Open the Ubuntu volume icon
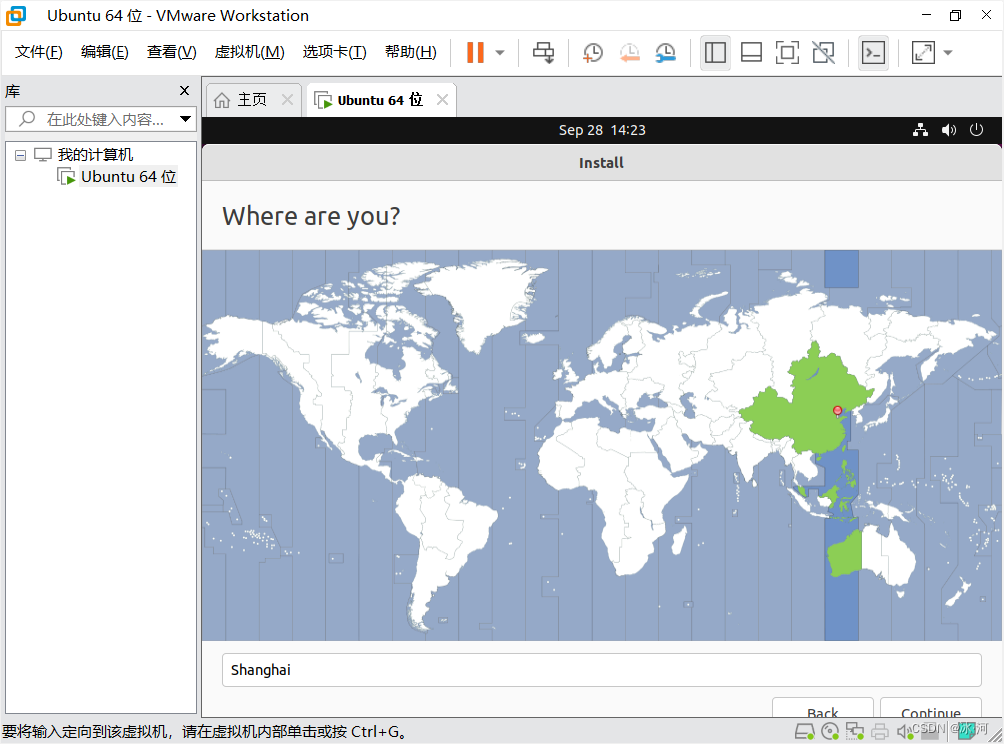The height and width of the screenshot is (744, 1004). point(949,130)
